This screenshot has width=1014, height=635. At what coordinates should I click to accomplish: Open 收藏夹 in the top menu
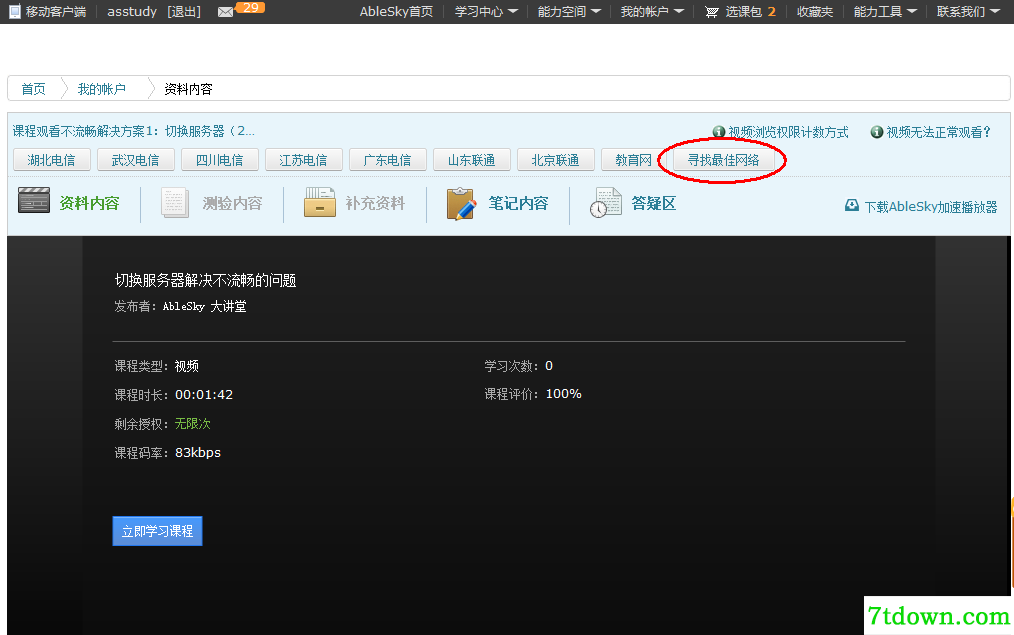click(815, 12)
